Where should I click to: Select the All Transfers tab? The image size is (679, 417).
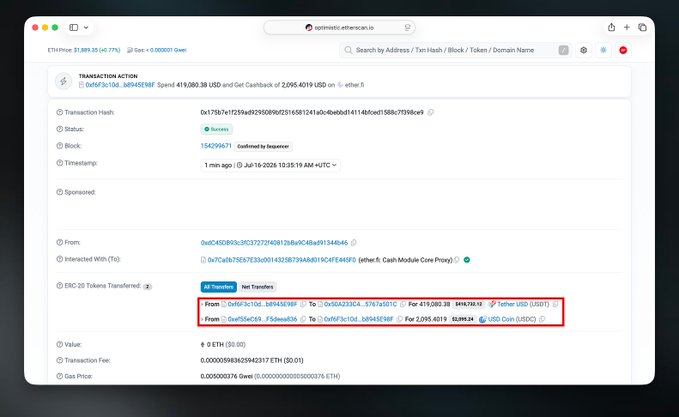(218, 287)
